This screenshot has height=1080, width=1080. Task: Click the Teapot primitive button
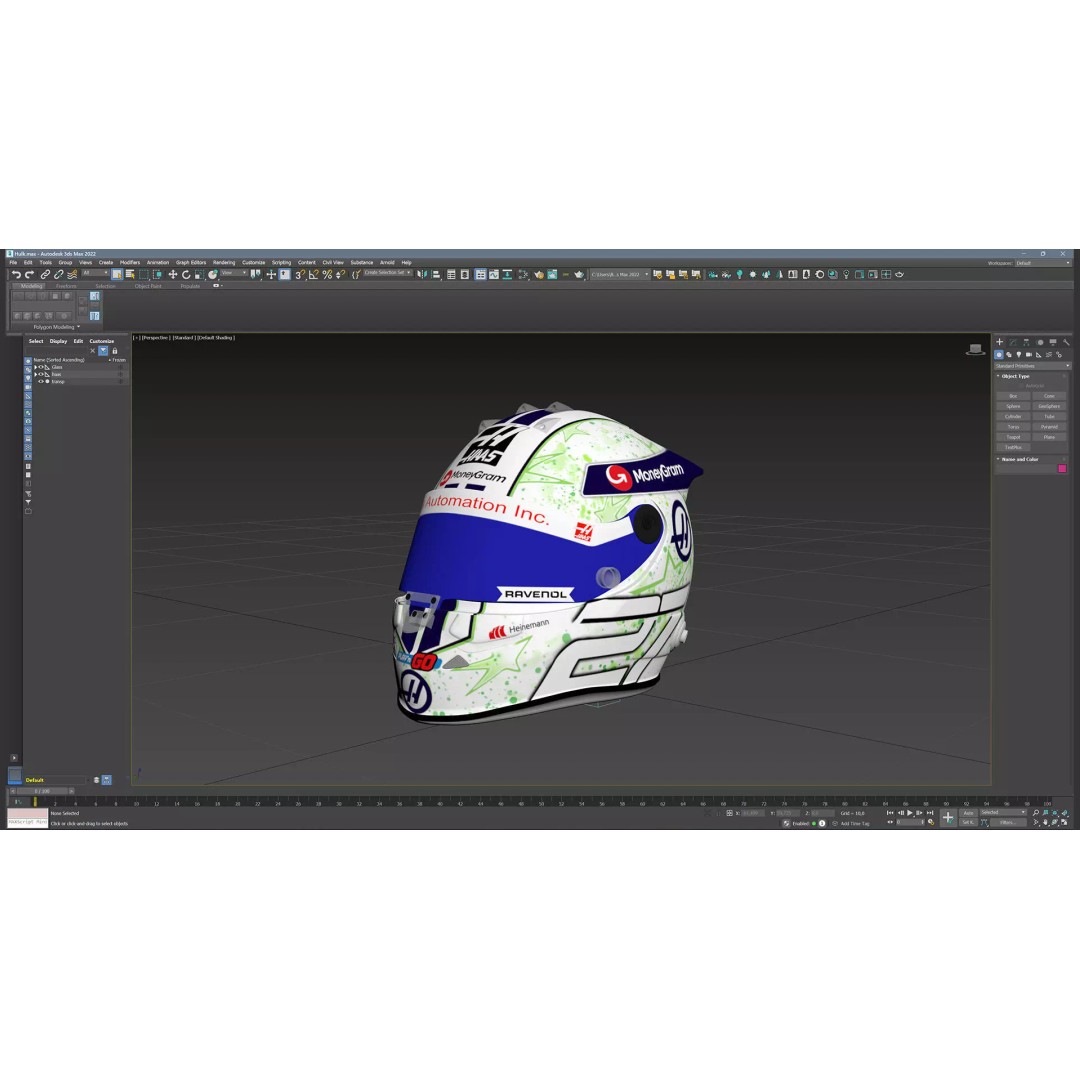[x=1014, y=437]
